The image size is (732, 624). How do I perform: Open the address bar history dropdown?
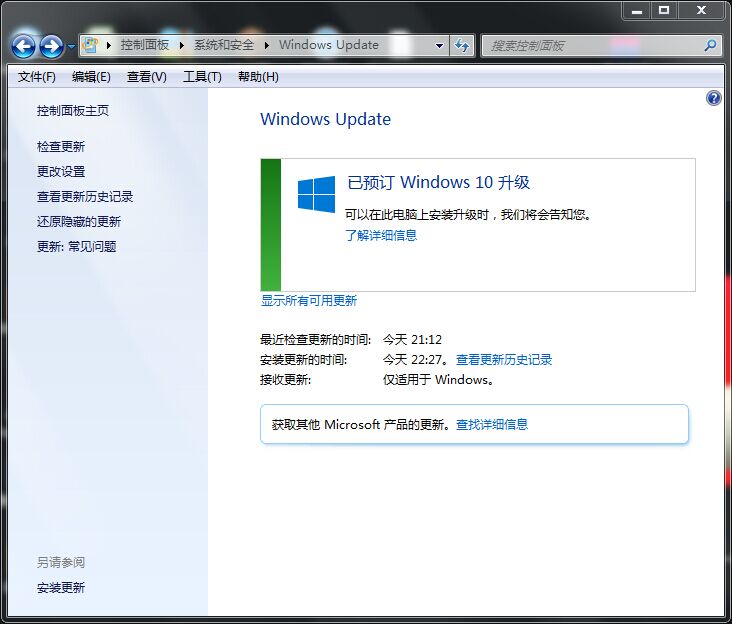pos(439,46)
